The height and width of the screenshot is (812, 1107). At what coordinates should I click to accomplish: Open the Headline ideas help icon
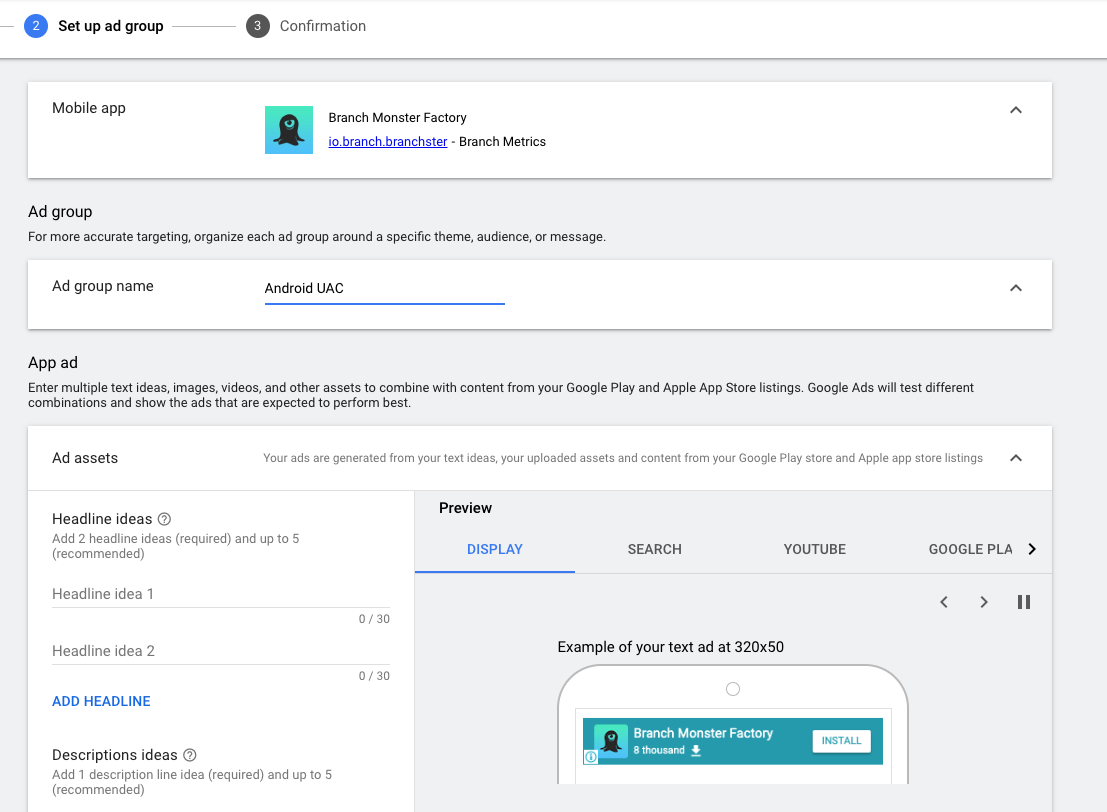click(164, 519)
